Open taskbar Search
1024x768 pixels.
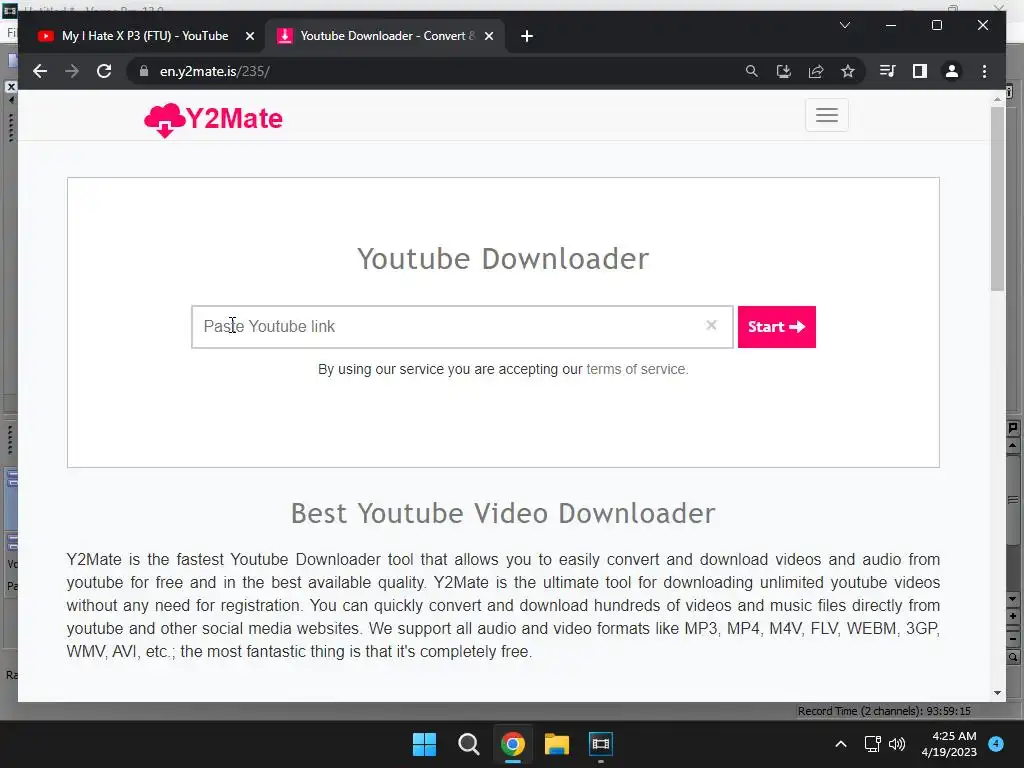pos(469,744)
